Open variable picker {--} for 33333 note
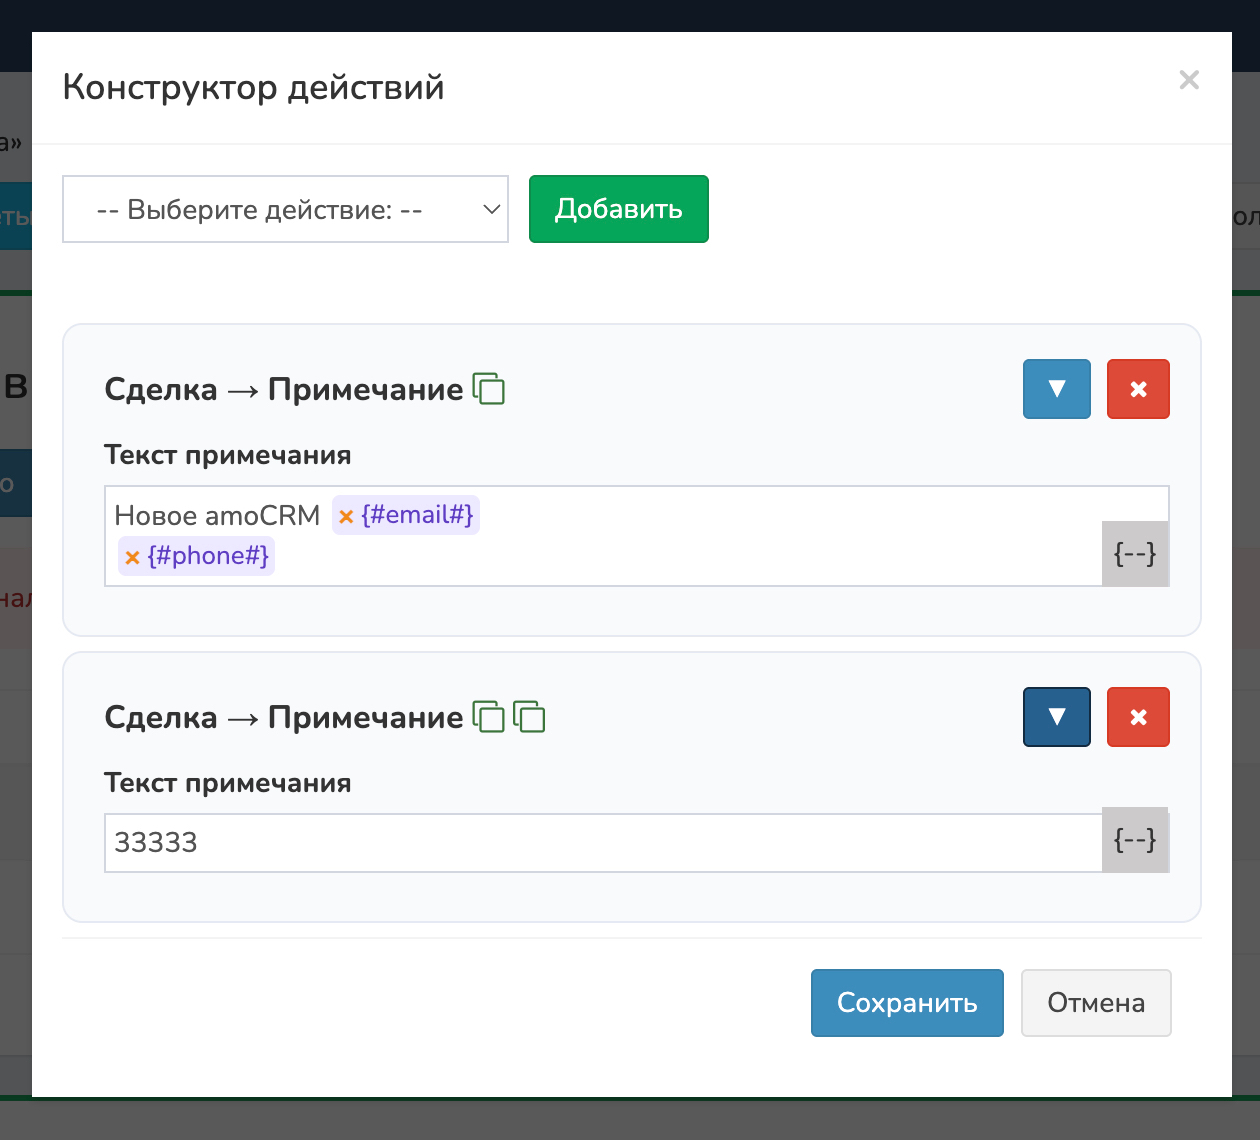The height and width of the screenshot is (1140, 1260). click(x=1135, y=840)
